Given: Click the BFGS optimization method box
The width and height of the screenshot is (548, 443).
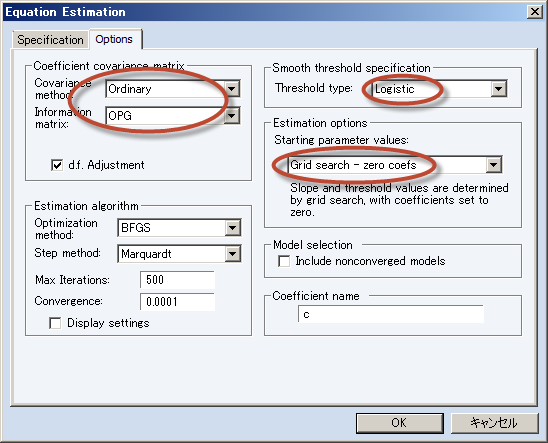Looking at the screenshot, I should [x=179, y=228].
